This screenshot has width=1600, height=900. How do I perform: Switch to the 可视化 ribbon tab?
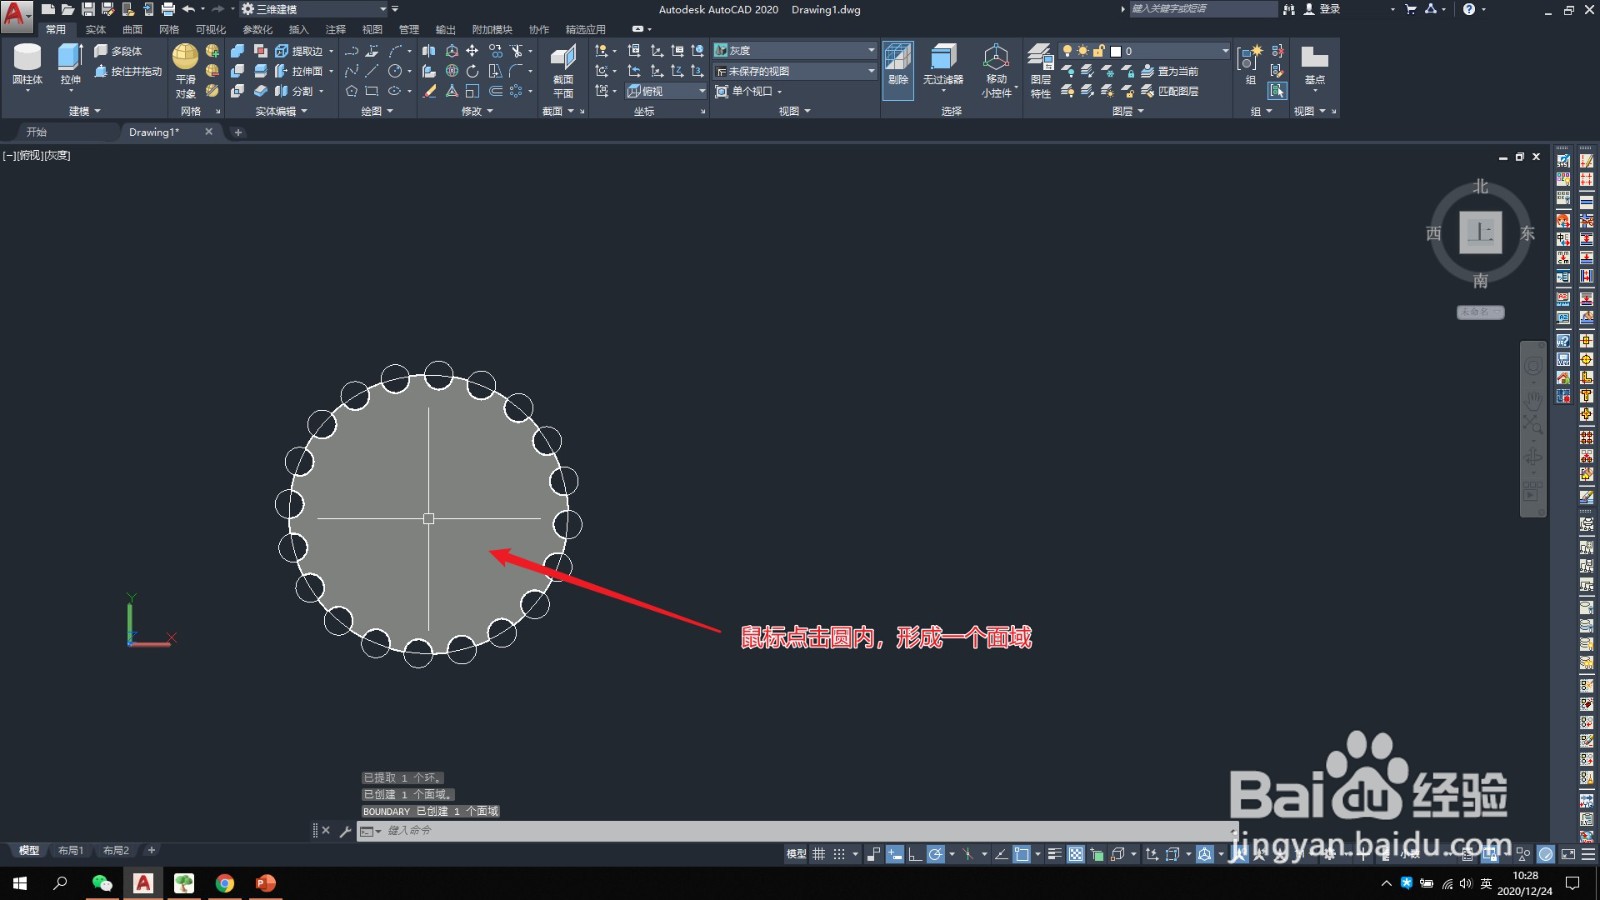(x=209, y=29)
